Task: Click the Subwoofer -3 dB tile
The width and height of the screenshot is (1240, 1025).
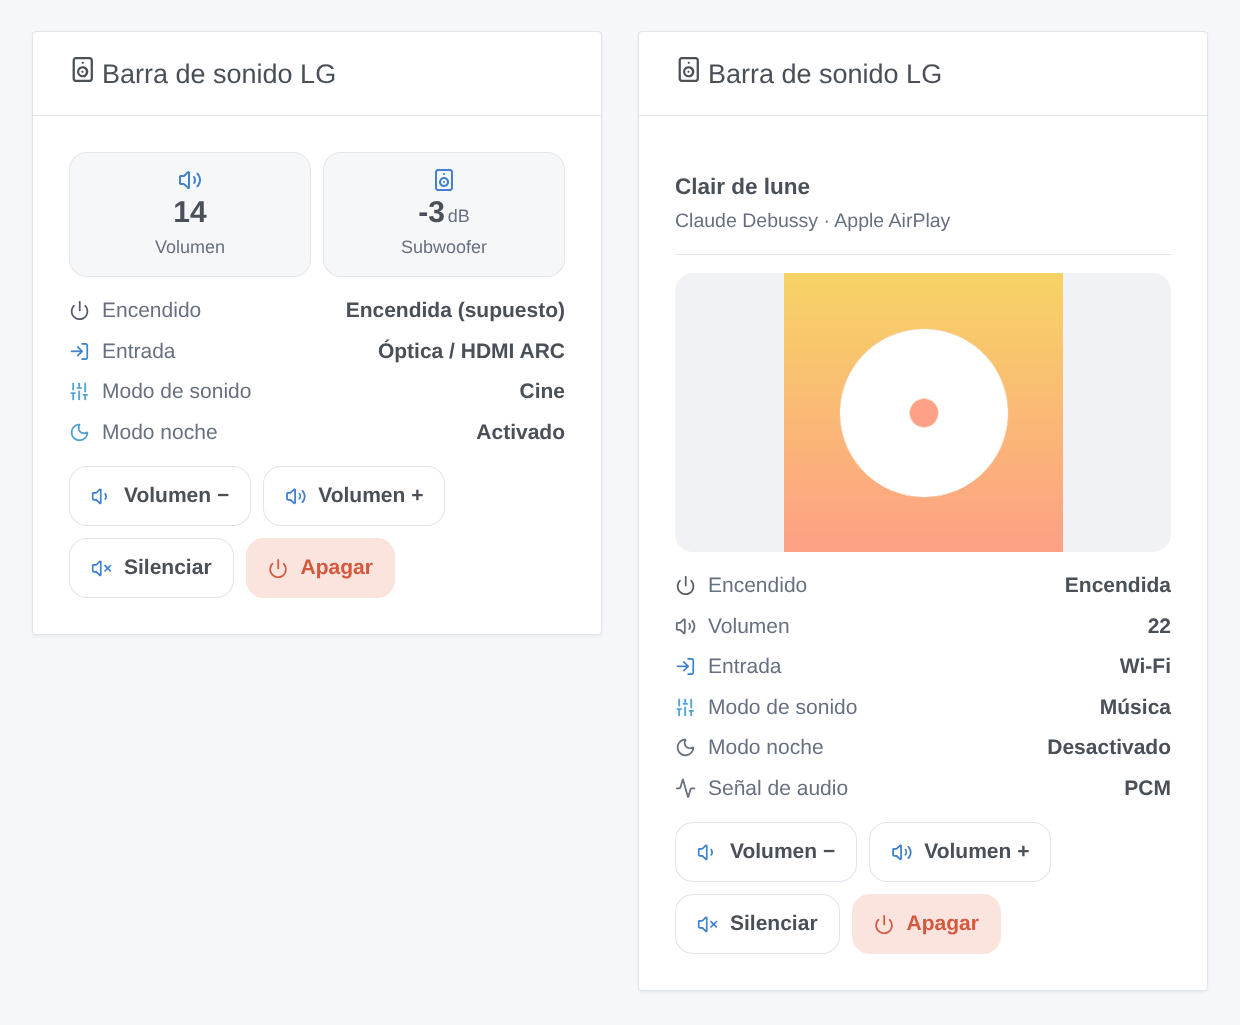Action: pos(444,214)
